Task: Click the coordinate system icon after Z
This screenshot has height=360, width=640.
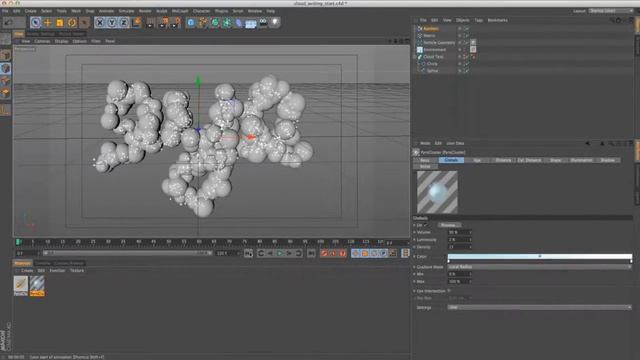Action: [136, 22]
